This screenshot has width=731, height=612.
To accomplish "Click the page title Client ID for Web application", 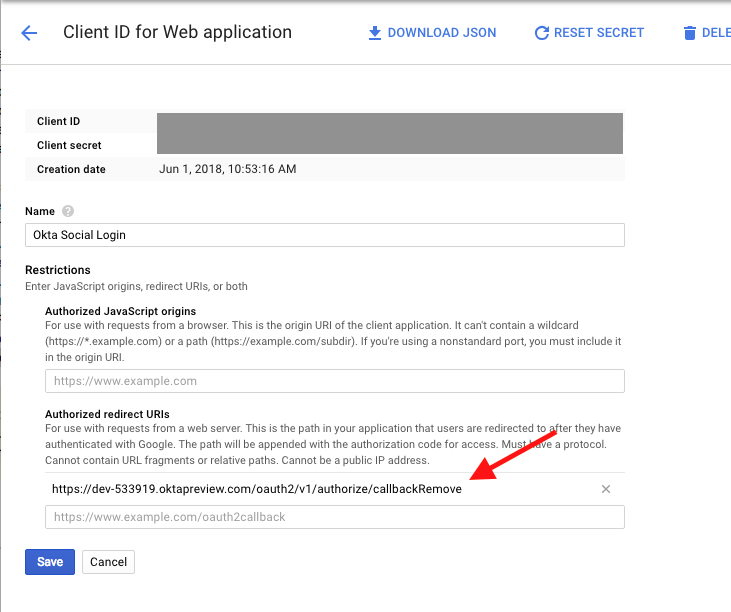I will pos(177,32).
